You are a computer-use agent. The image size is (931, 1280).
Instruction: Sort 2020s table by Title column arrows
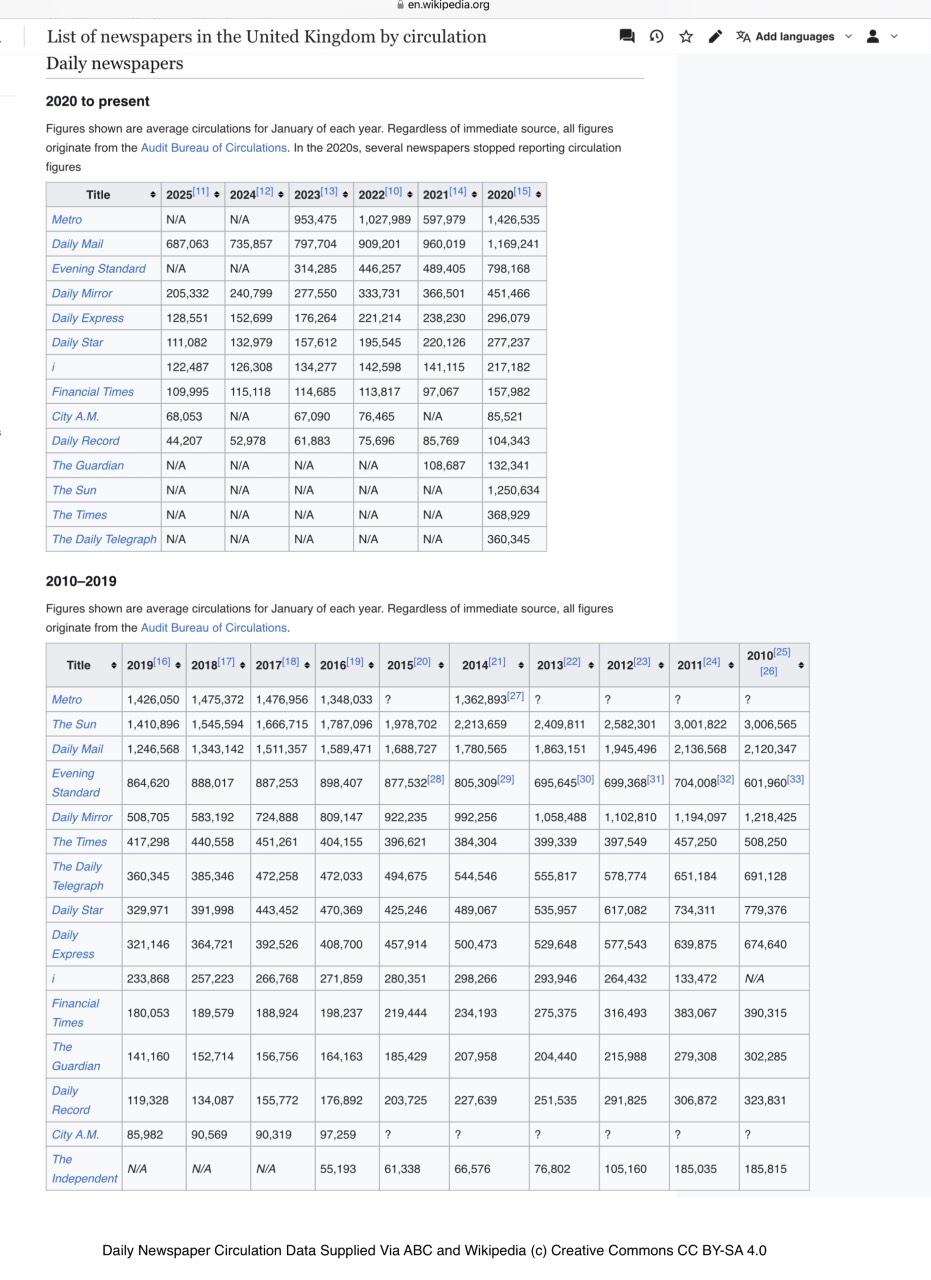point(153,195)
